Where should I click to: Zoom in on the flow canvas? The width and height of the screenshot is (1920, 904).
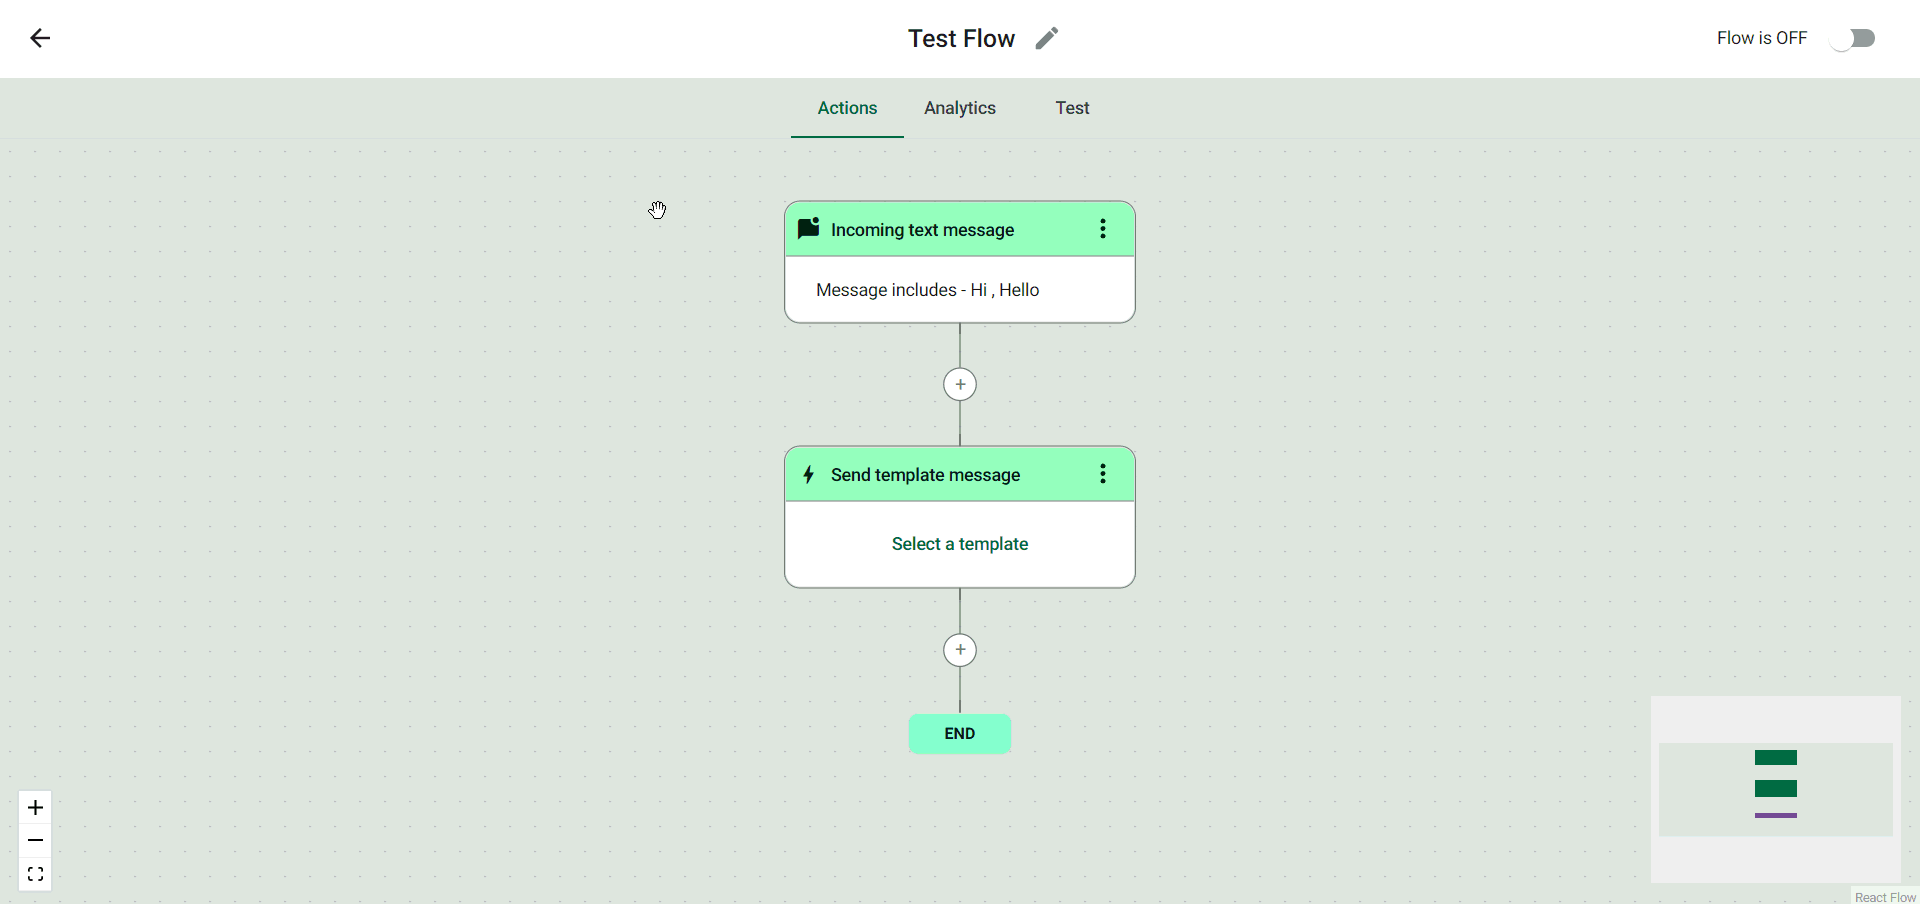[35, 807]
